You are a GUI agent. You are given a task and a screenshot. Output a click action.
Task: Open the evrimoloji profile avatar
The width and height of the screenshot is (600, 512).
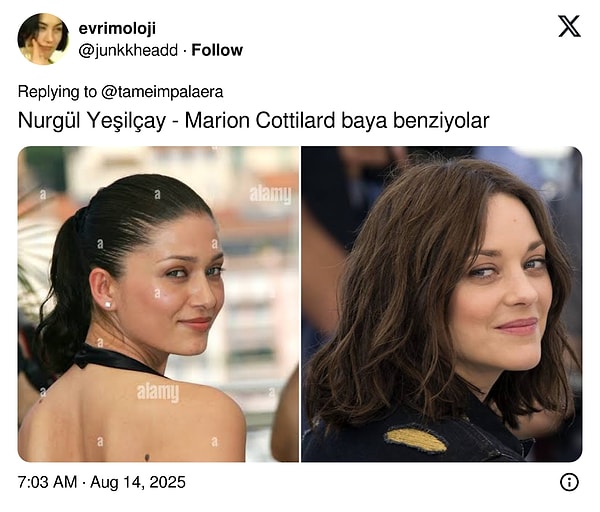pyautogui.click(x=43, y=39)
